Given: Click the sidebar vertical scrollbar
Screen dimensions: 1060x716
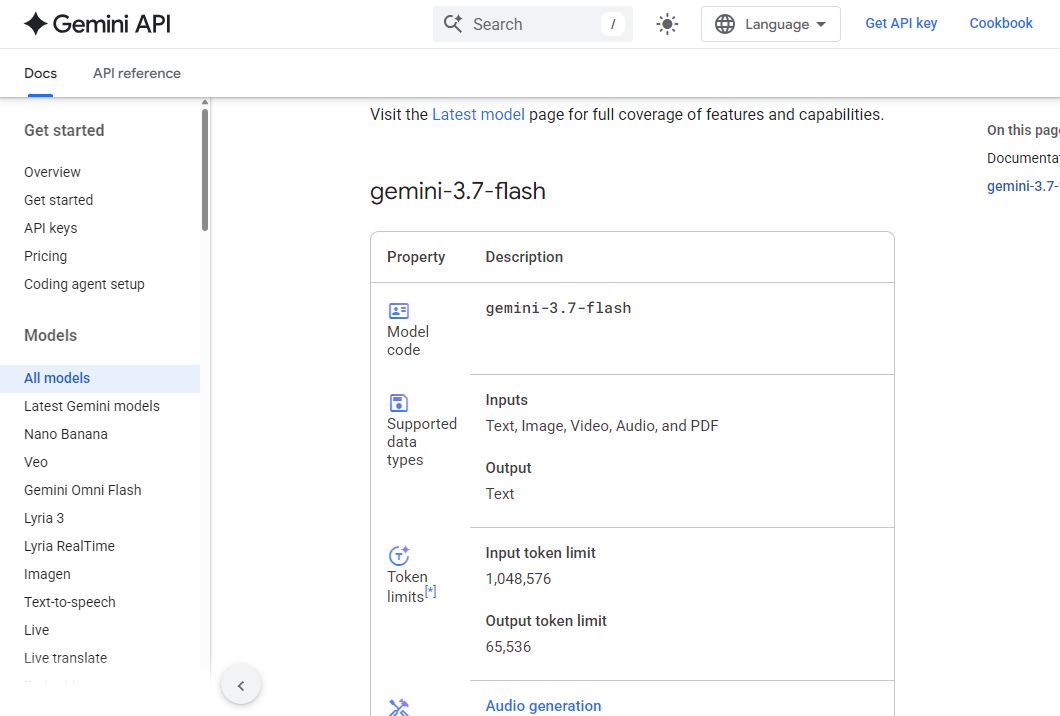Looking at the screenshot, I should pos(205,170).
